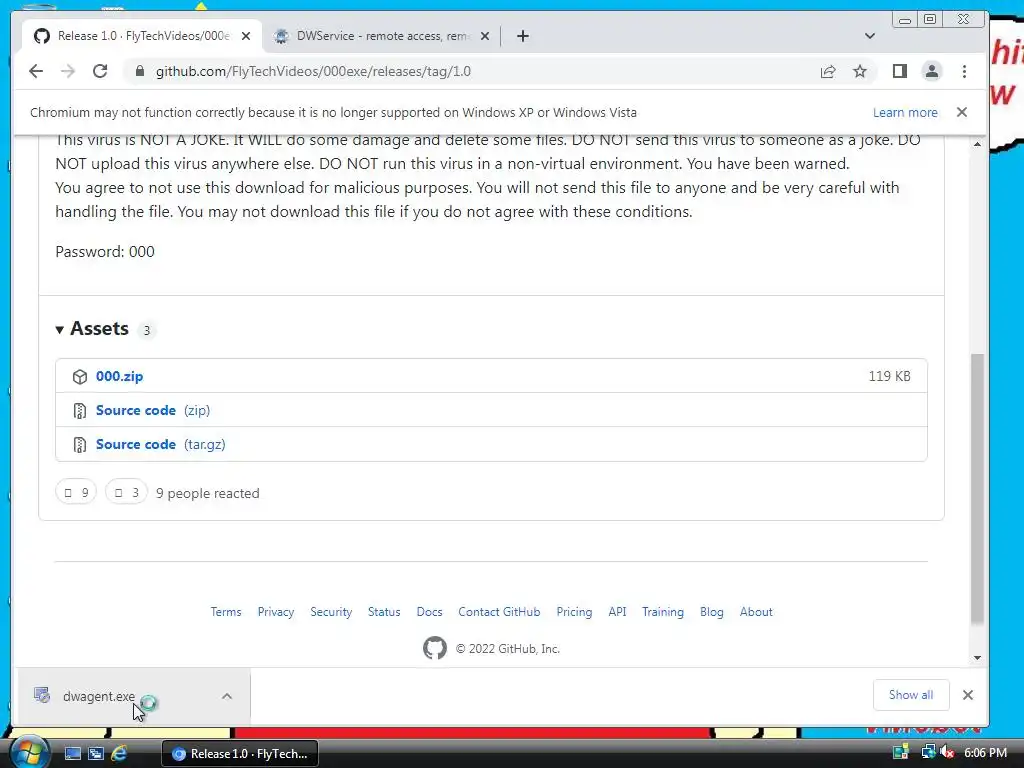This screenshot has height=768, width=1024.
Task: Open the Learn more link
Action: [x=905, y=112]
